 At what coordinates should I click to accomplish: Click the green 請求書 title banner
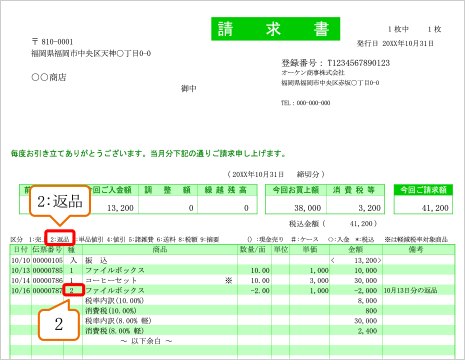pos(275,29)
